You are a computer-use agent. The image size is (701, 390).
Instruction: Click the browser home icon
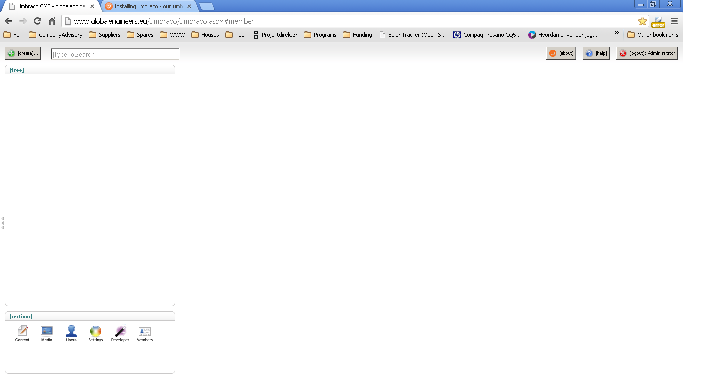click(x=52, y=21)
